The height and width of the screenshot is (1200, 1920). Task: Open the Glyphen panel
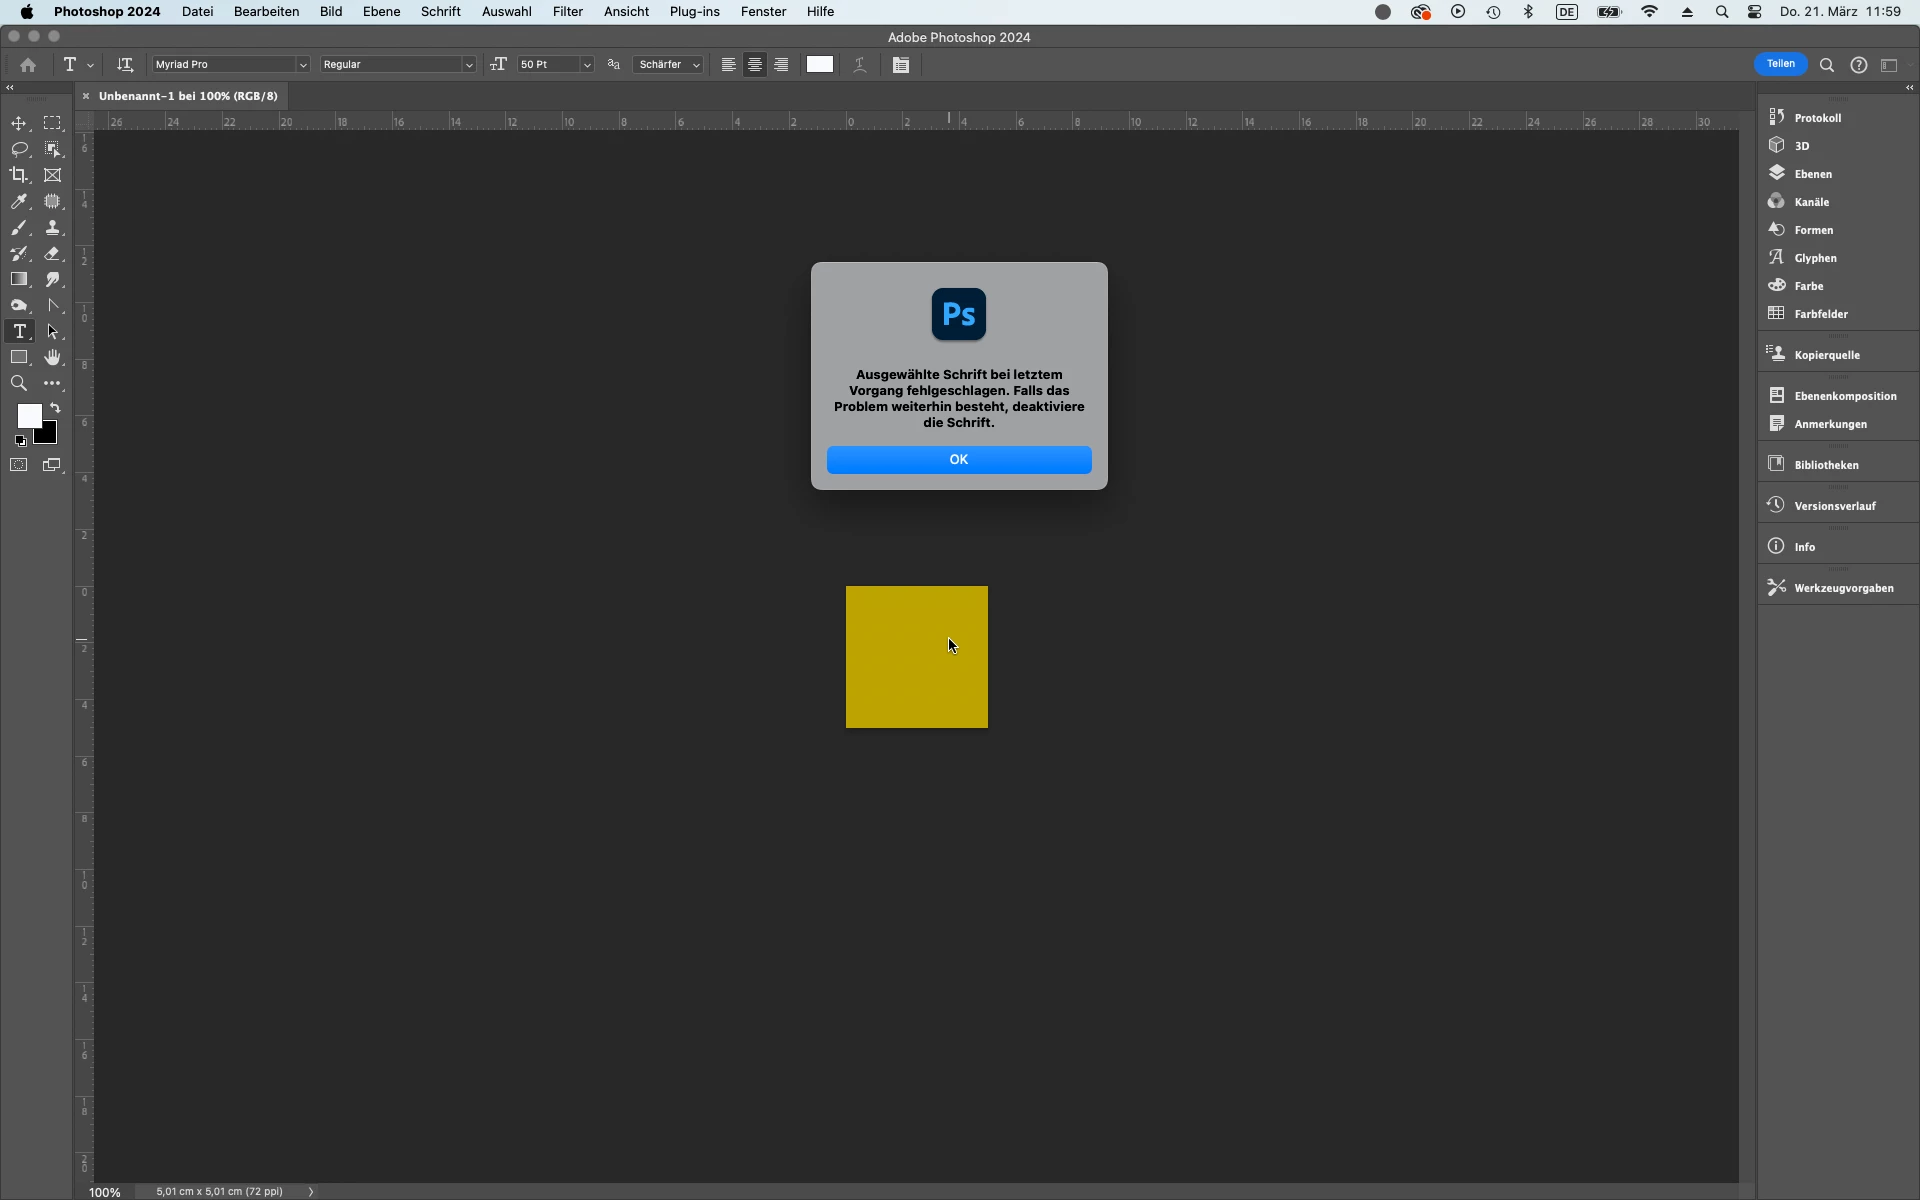[1814, 258]
